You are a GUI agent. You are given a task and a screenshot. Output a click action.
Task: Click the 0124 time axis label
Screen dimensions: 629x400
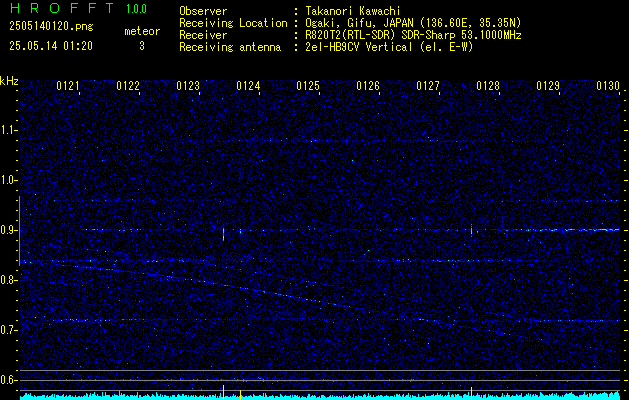[x=248, y=86]
